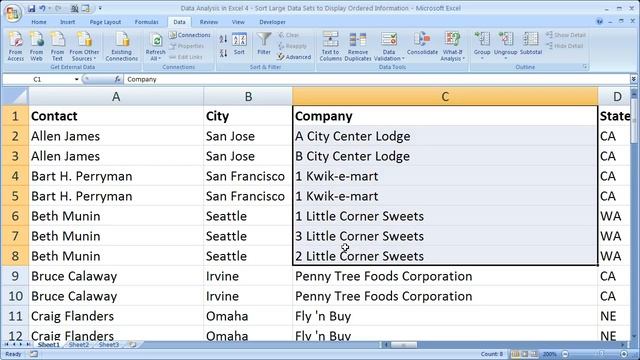The width and height of the screenshot is (640, 360).
Task: Switch to Page Layout view in status bar
Action: pos(525,354)
